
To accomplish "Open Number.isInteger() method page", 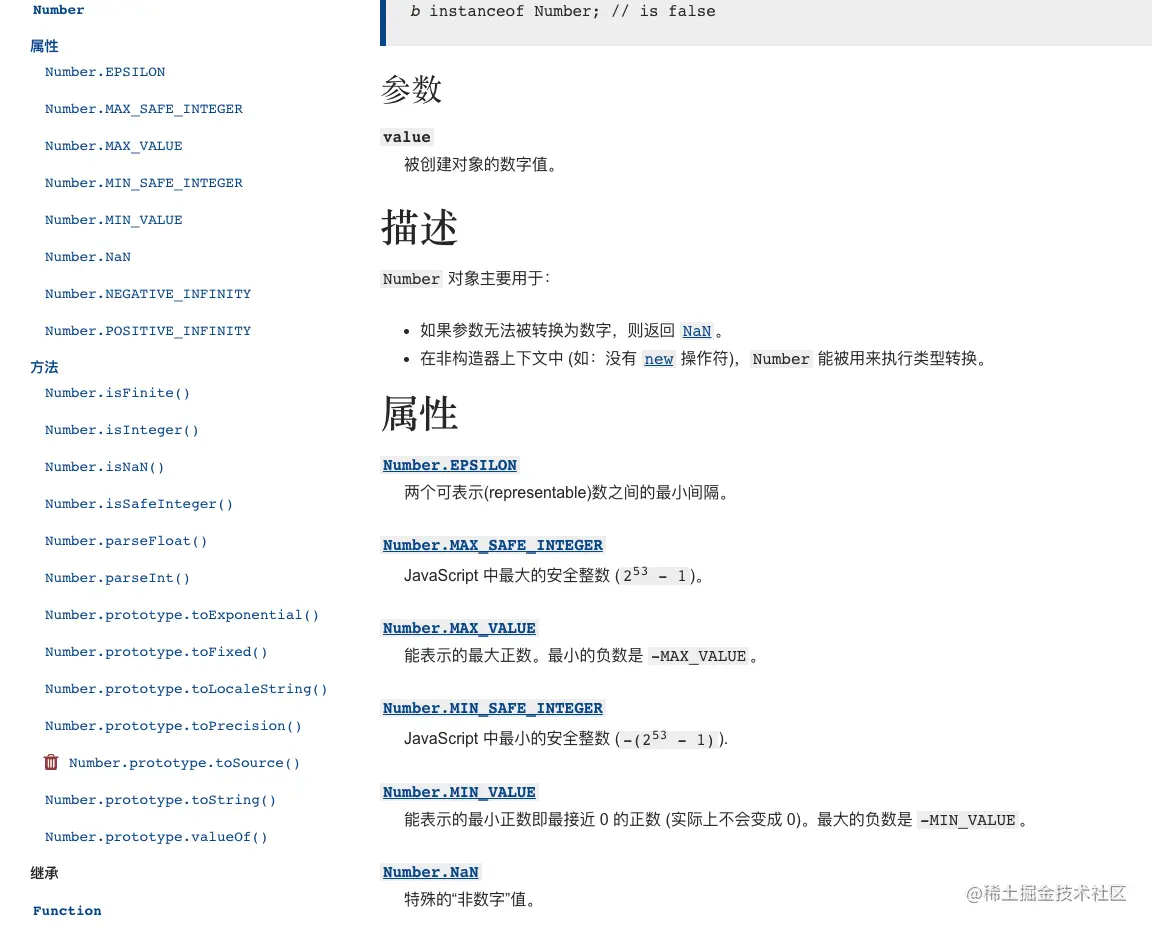I will click(122, 430).
